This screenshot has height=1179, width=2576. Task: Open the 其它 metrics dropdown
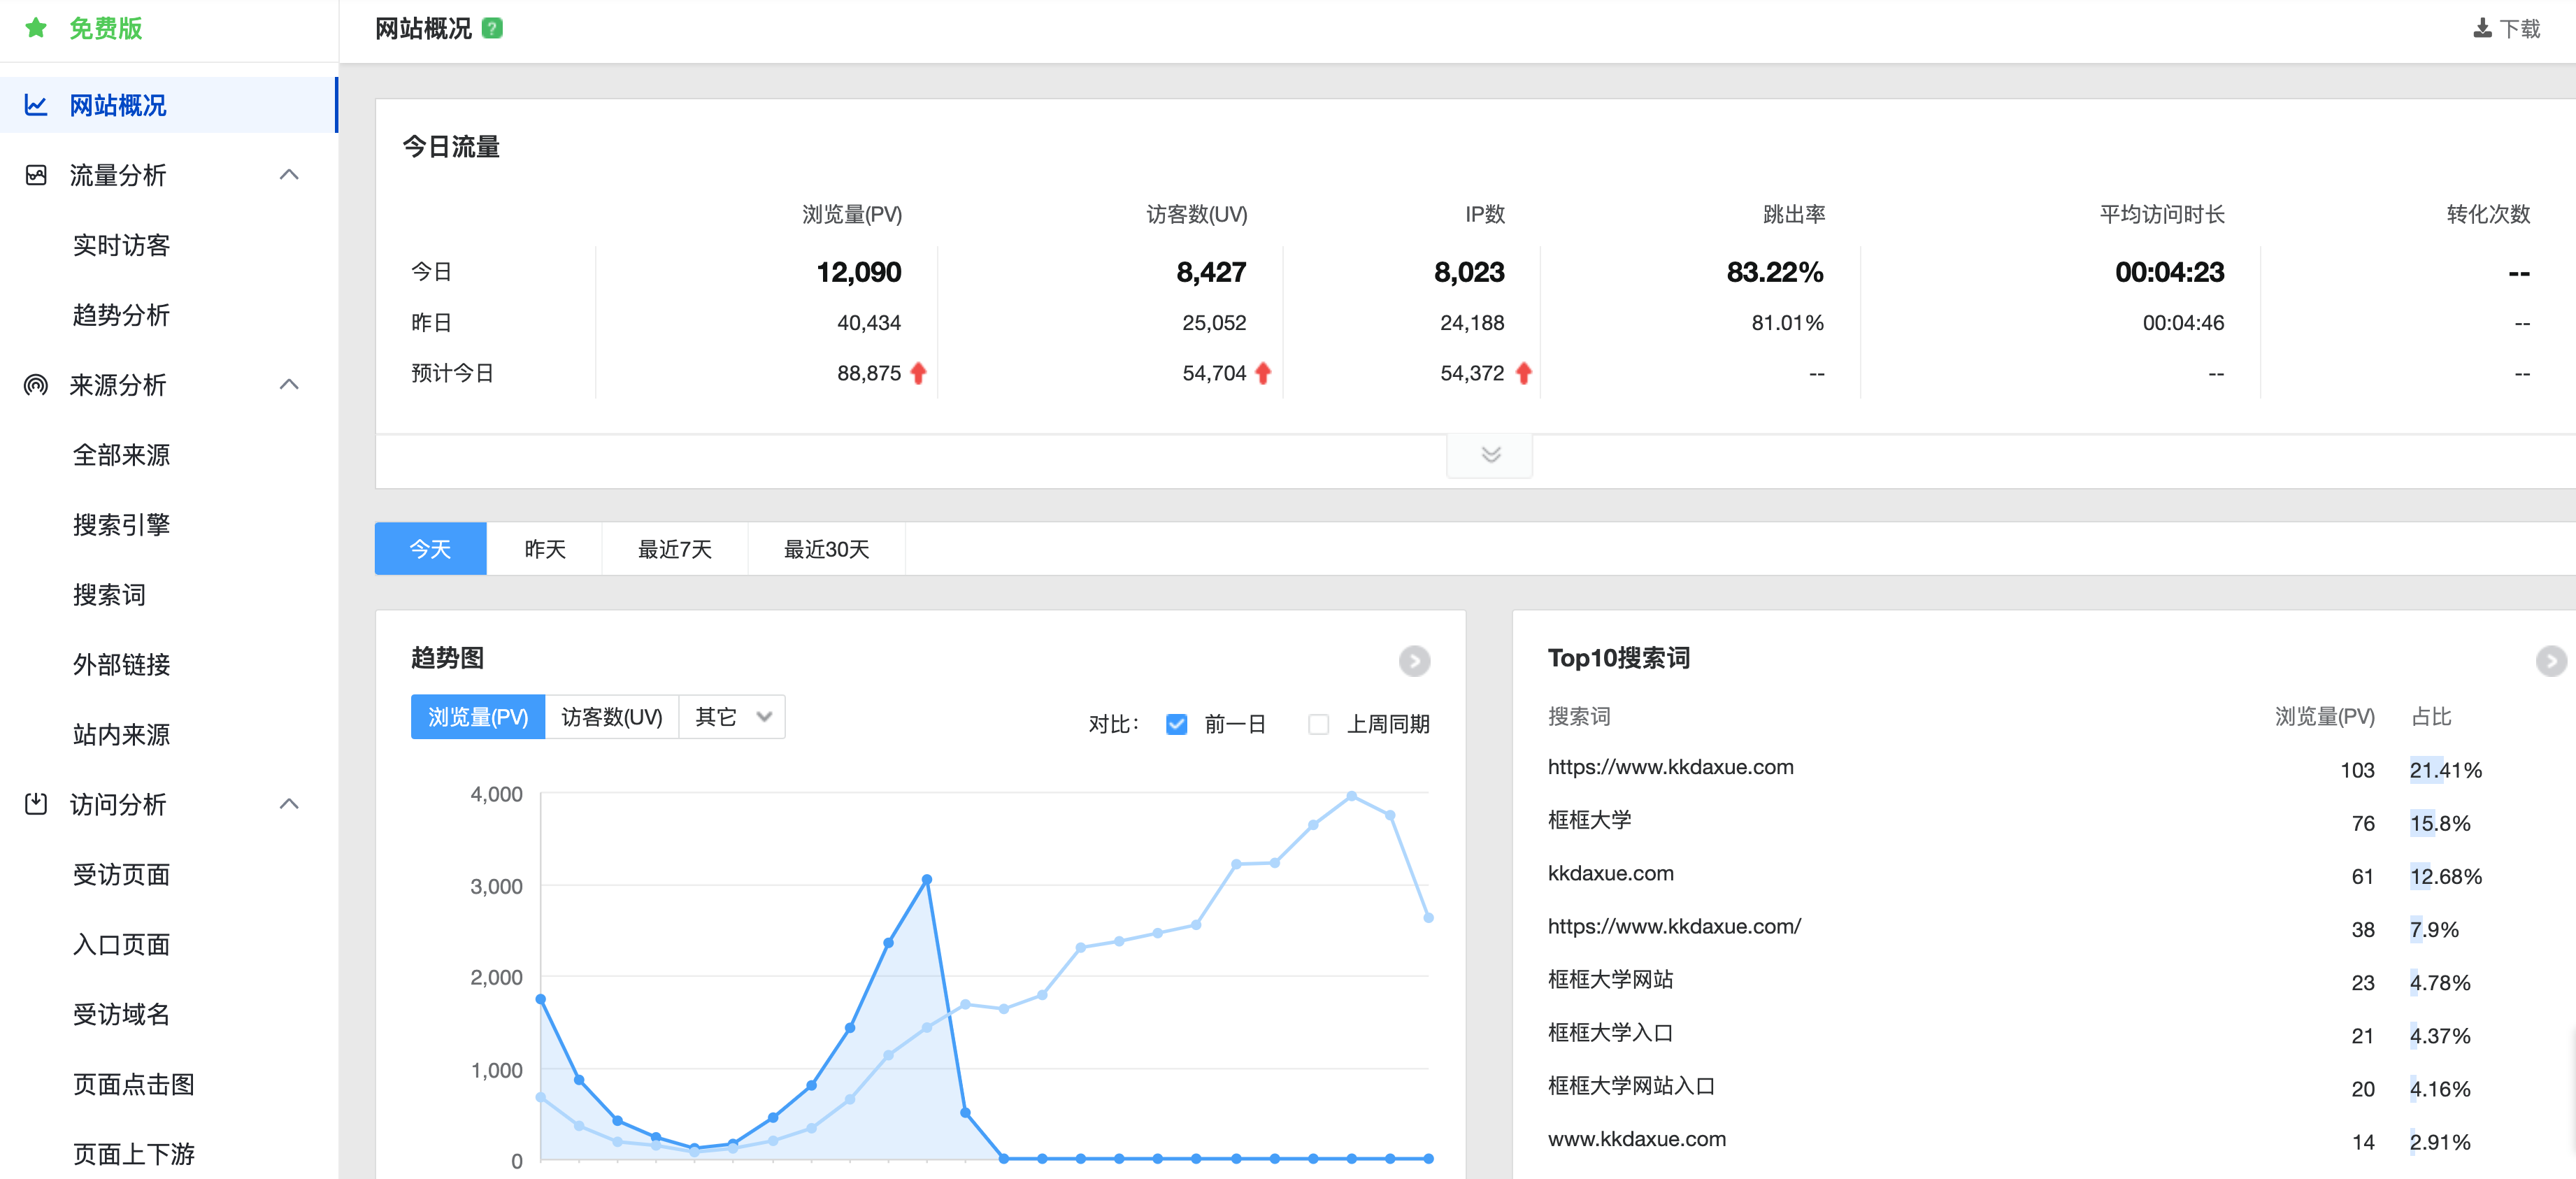point(733,717)
